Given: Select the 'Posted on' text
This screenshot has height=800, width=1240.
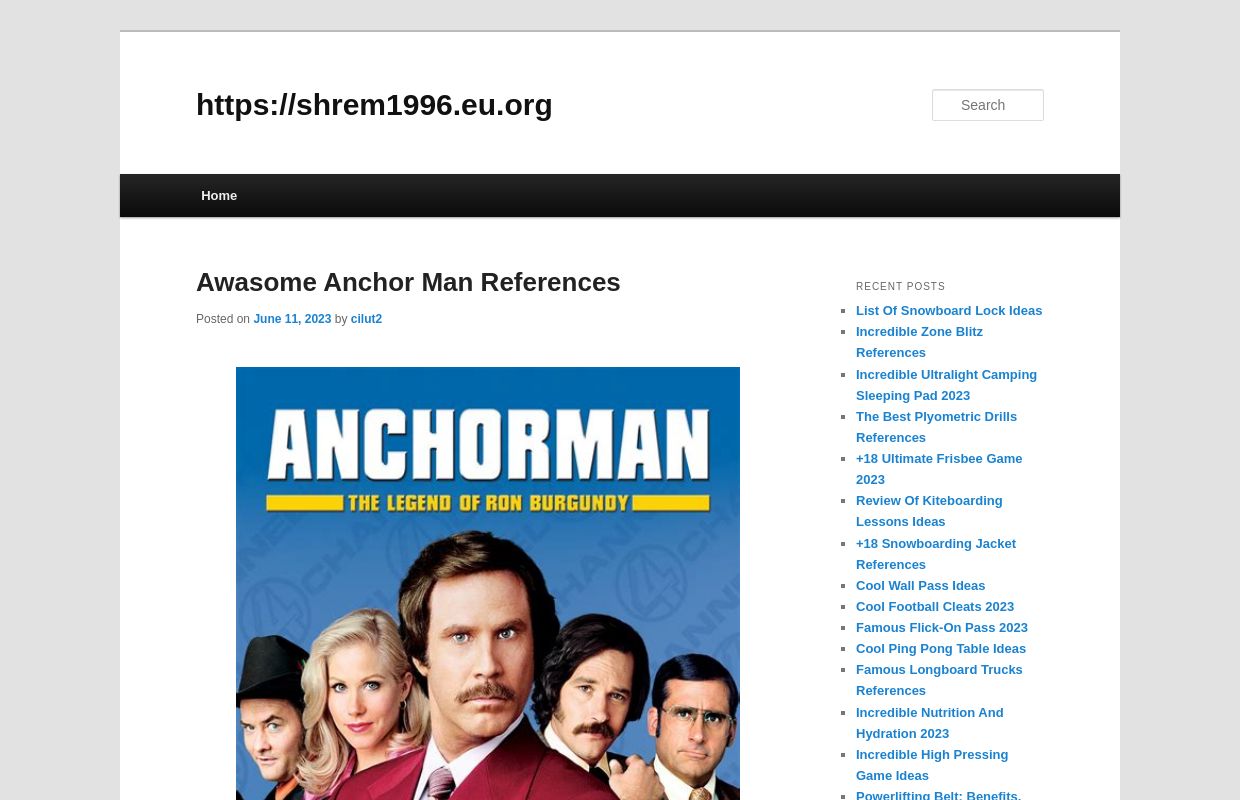Looking at the screenshot, I should 223,319.
